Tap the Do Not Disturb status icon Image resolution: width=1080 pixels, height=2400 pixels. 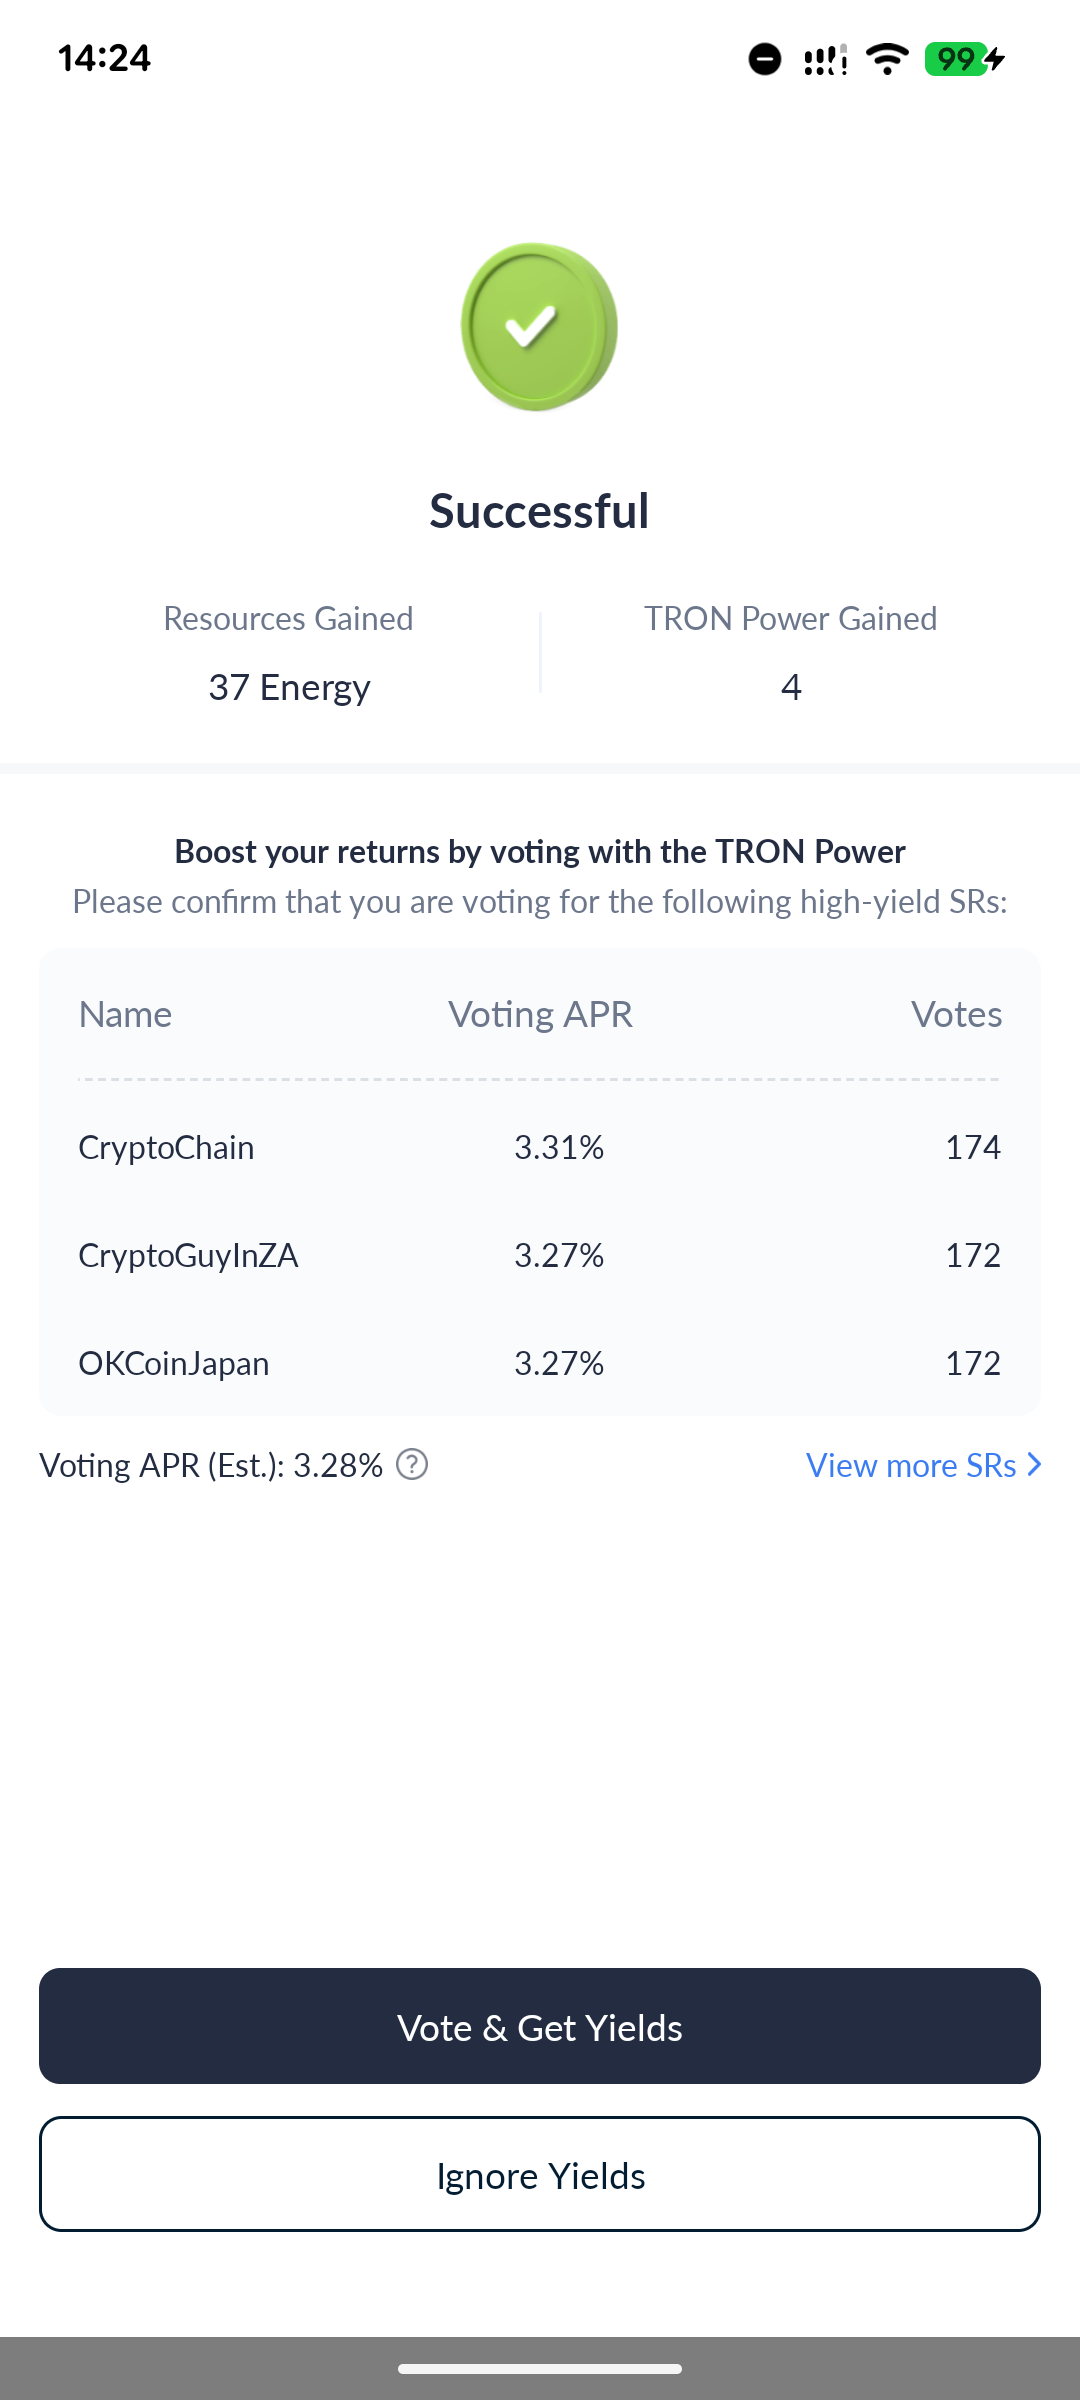click(x=765, y=59)
